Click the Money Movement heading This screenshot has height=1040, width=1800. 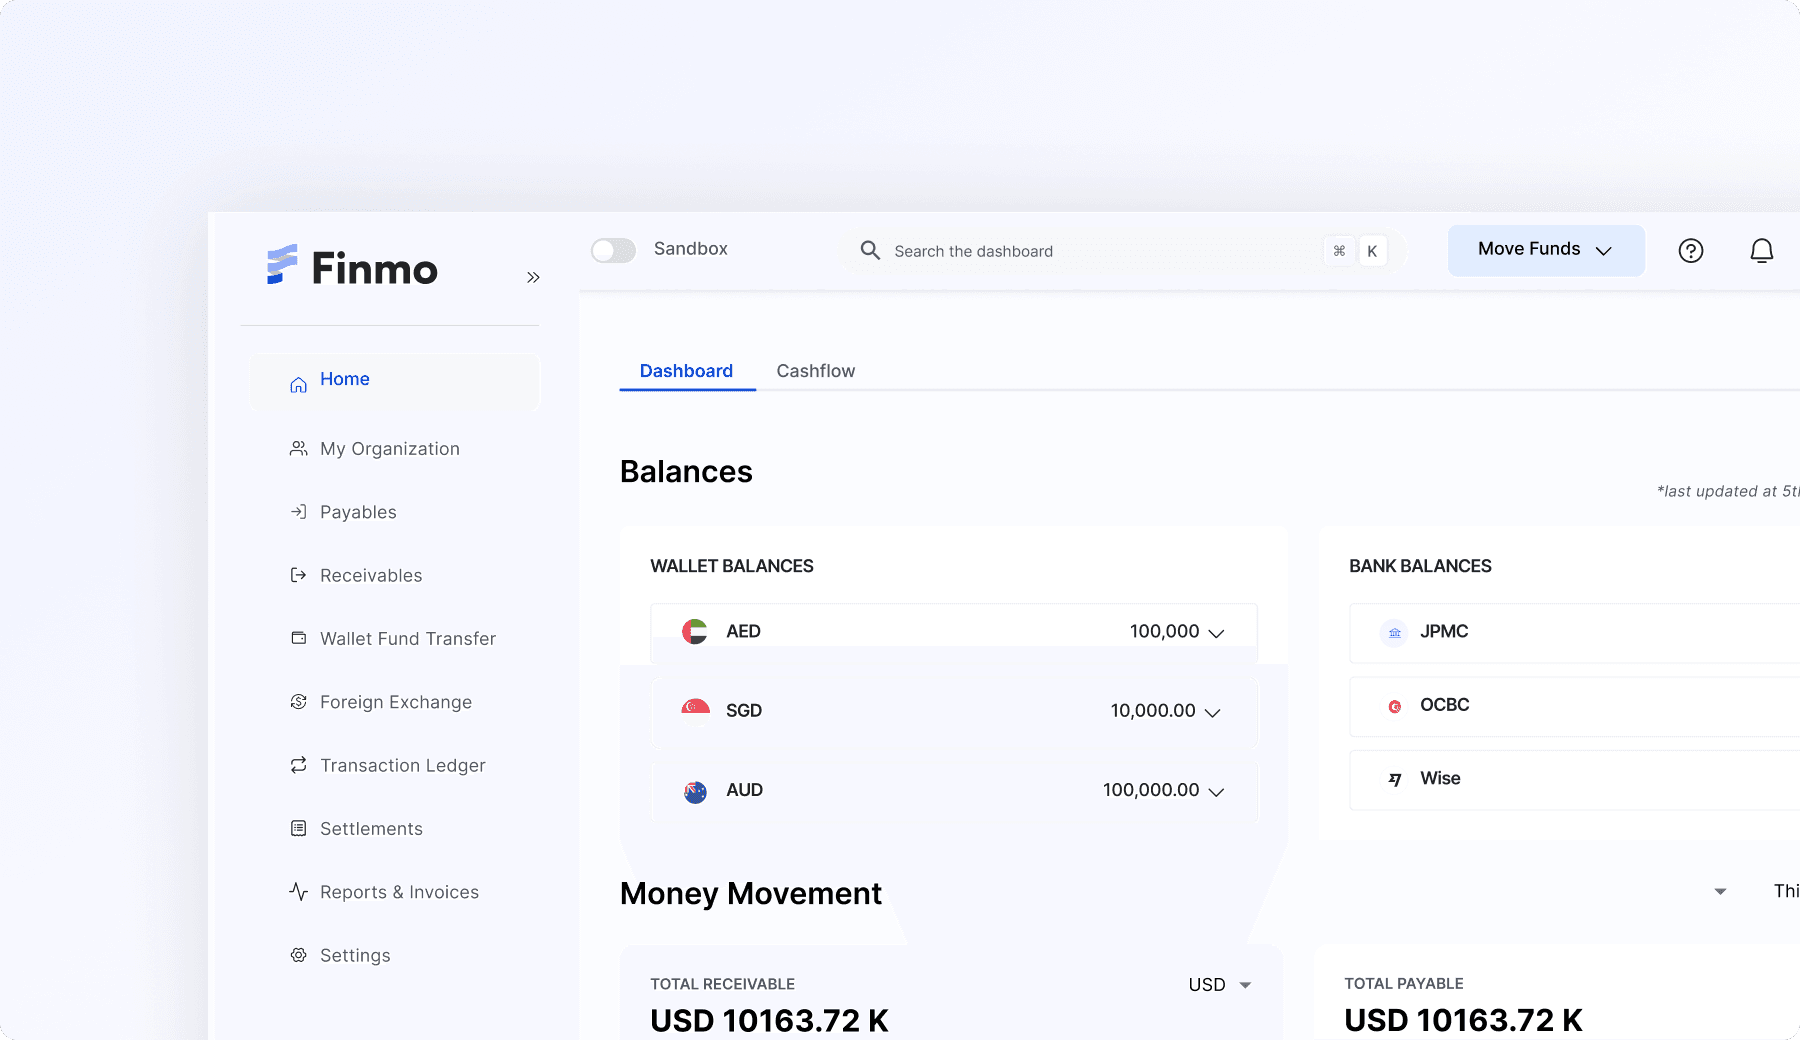click(x=751, y=893)
